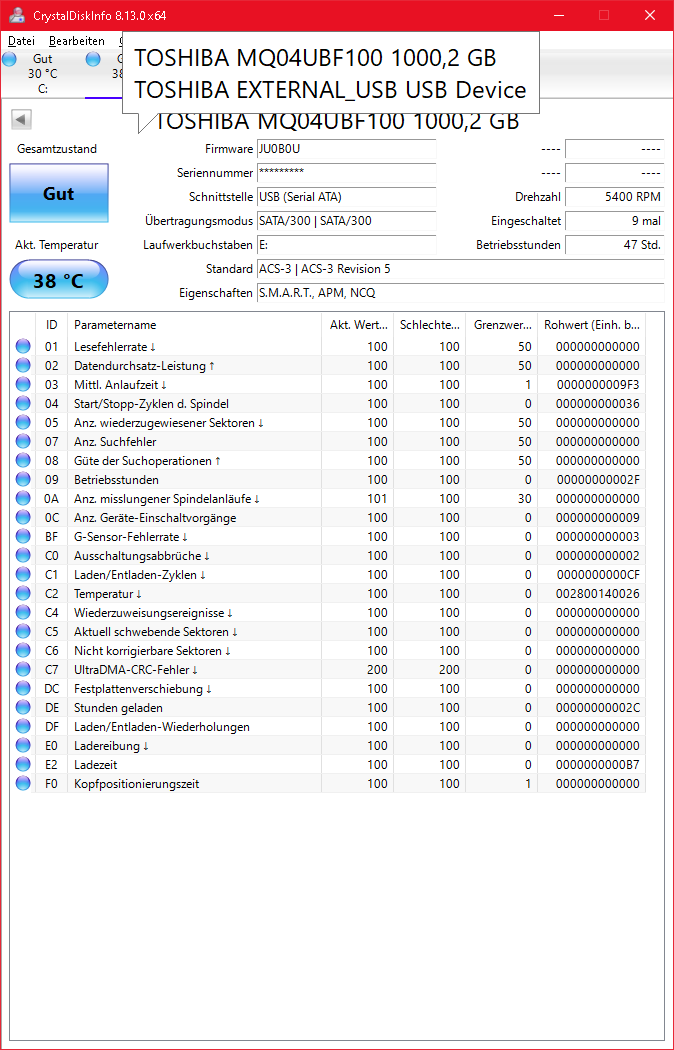Click status icon for Laden/Entladen-Wiederholungen row
Viewport: 674px width, 1050px height.
pos(23,726)
